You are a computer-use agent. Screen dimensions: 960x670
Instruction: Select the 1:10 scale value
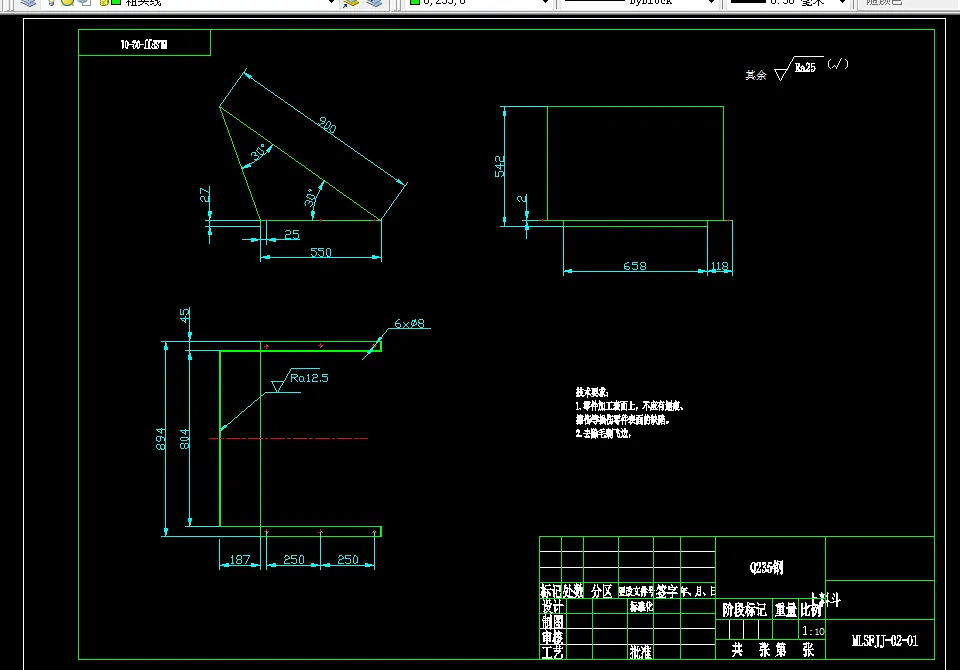click(x=813, y=631)
